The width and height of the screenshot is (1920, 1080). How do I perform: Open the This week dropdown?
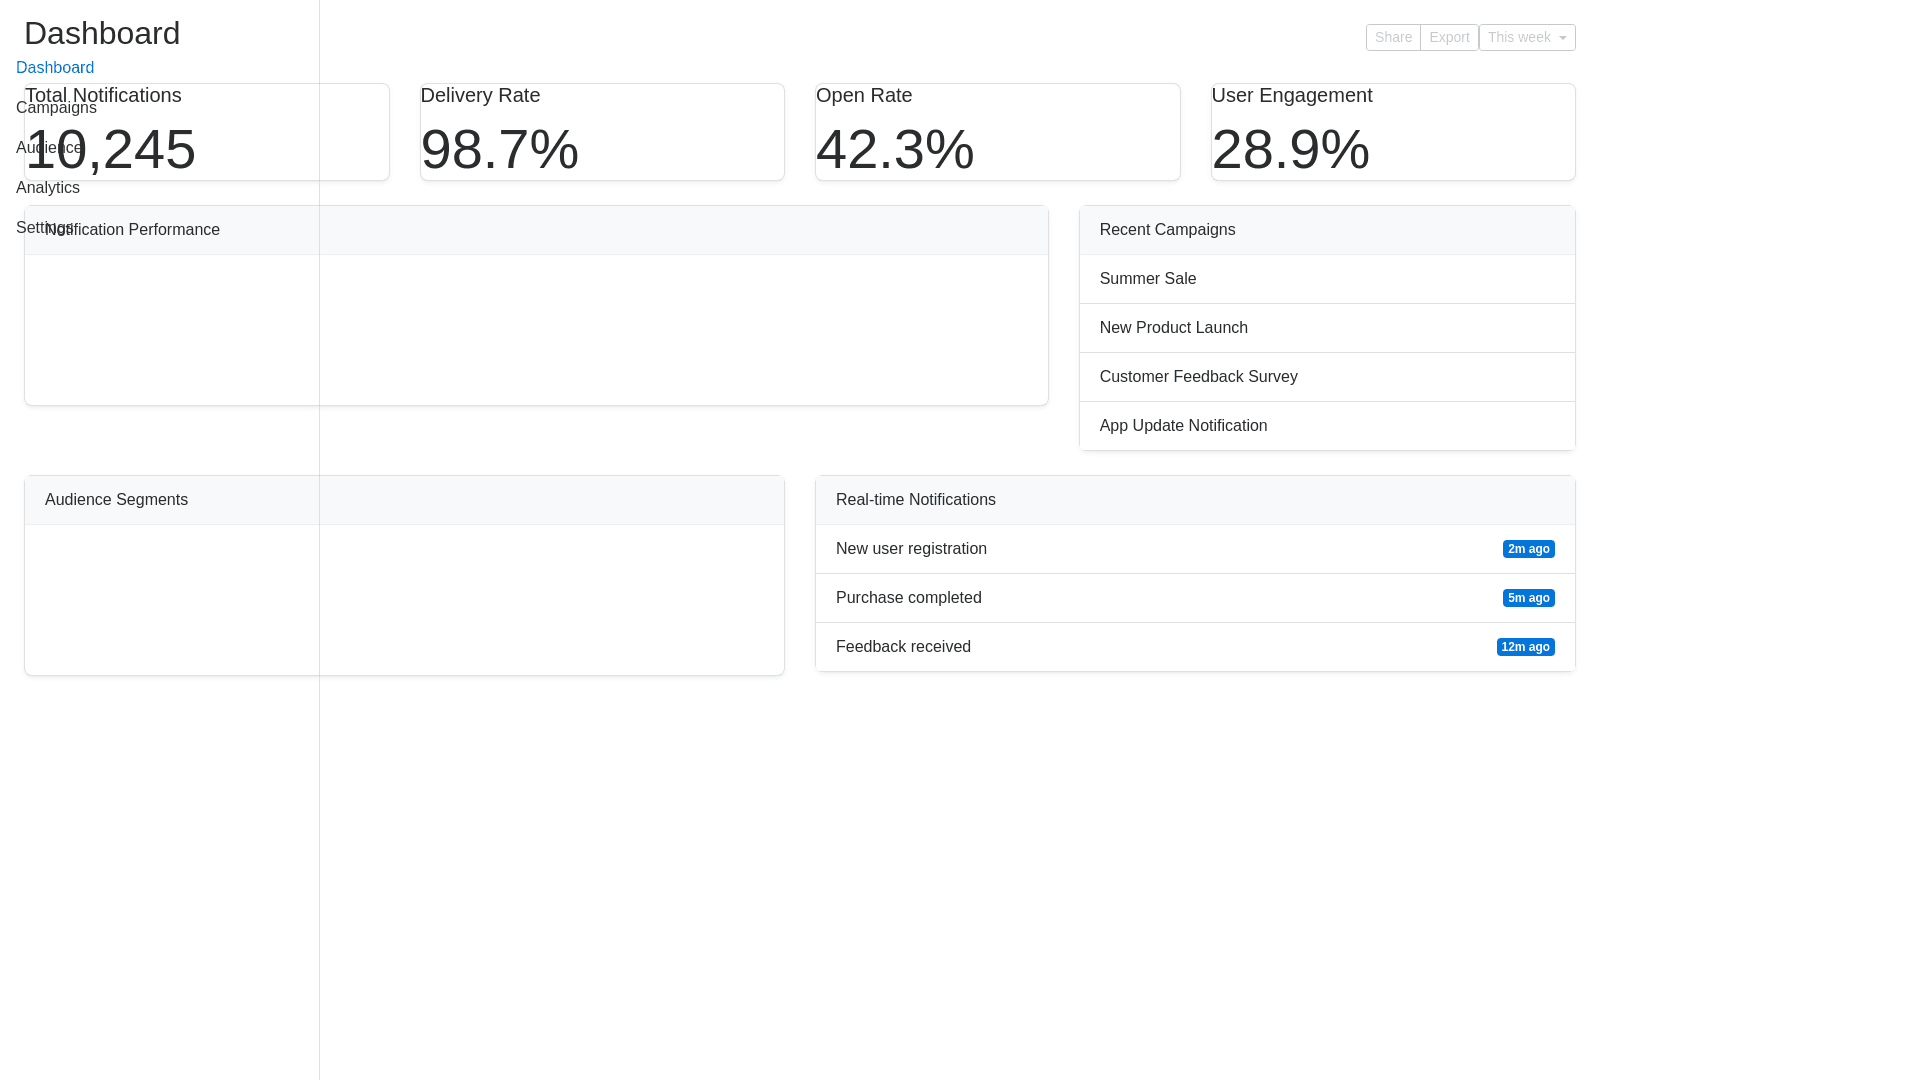(1526, 38)
